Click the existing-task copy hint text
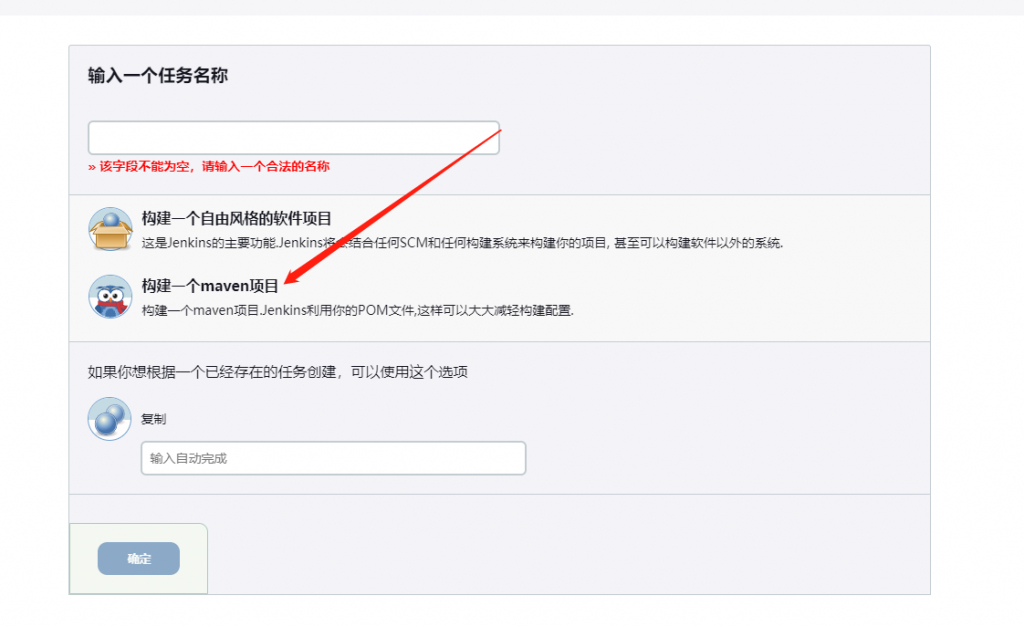1024x627 pixels. point(278,372)
